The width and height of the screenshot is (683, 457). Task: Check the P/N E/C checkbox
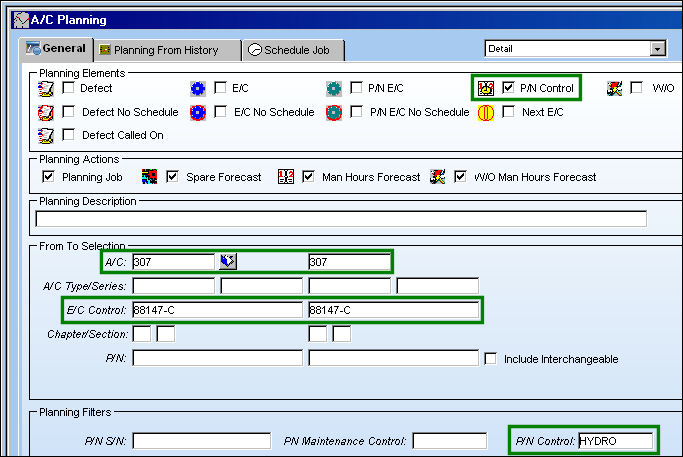point(356,88)
